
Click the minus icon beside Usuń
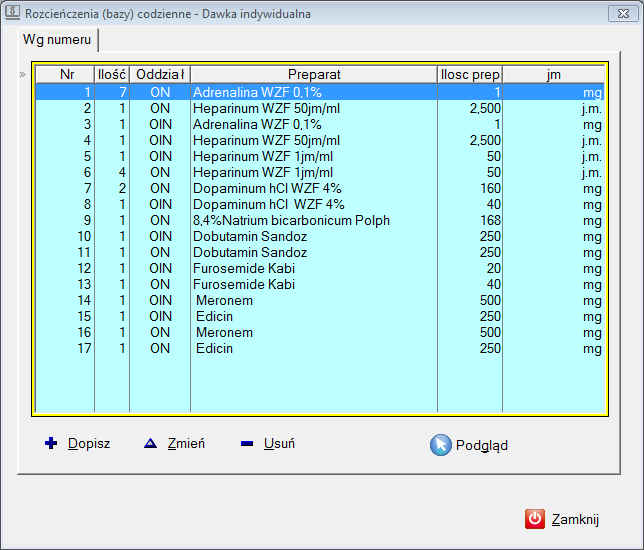tap(247, 443)
